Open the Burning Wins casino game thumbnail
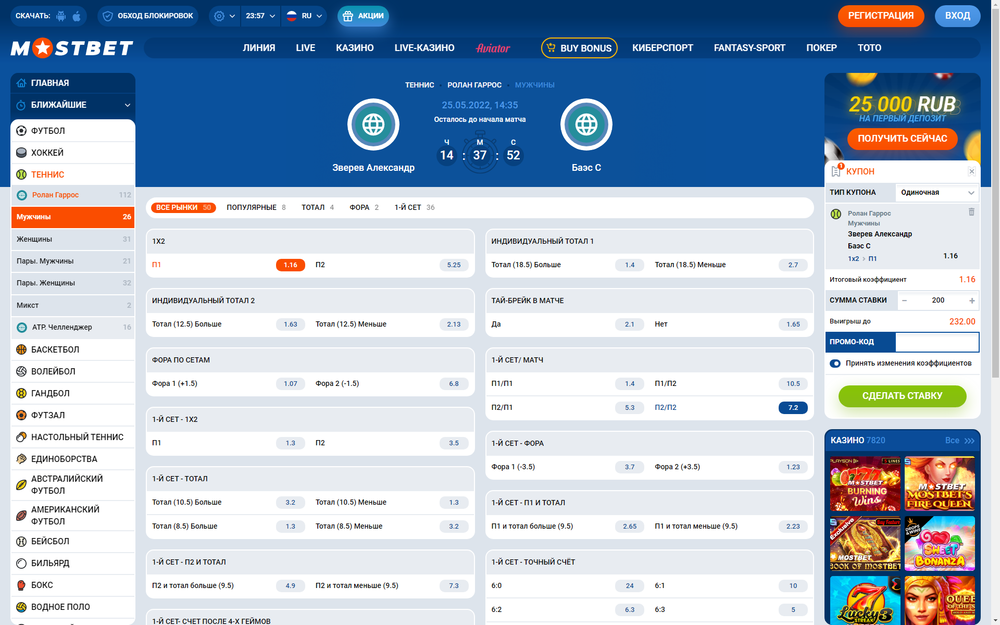The height and width of the screenshot is (625, 1000). pyautogui.click(x=865, y=484)
